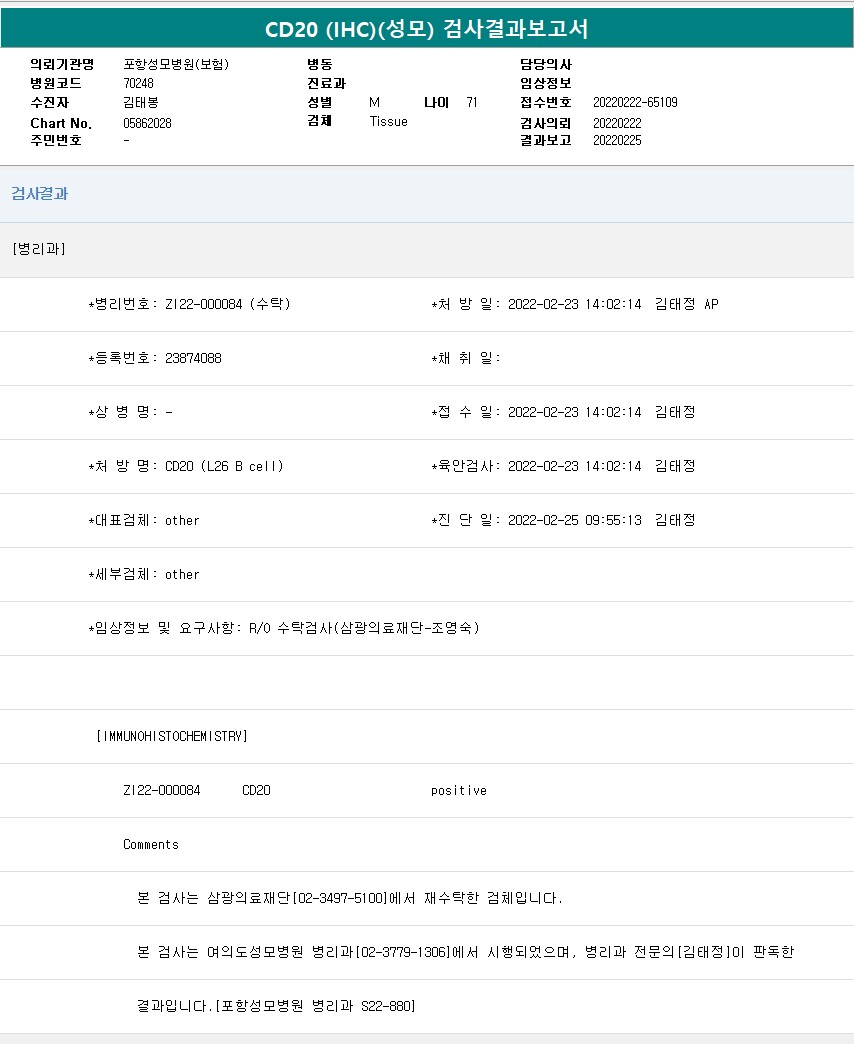This screenshot has width=854, height=1044.
Task: Click 접수번호 value '20220222-65109'
Action: 635,103
